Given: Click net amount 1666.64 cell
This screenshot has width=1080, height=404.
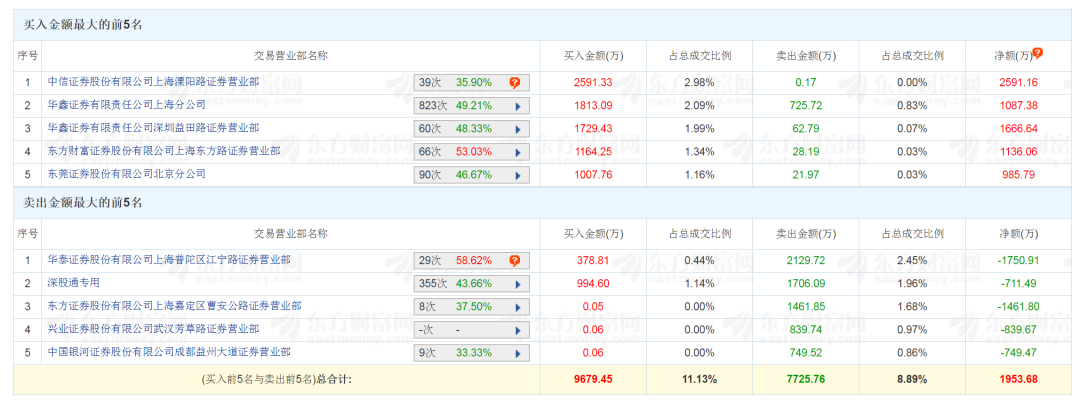Looking at the screenshot, I should tap(1018, 129).
